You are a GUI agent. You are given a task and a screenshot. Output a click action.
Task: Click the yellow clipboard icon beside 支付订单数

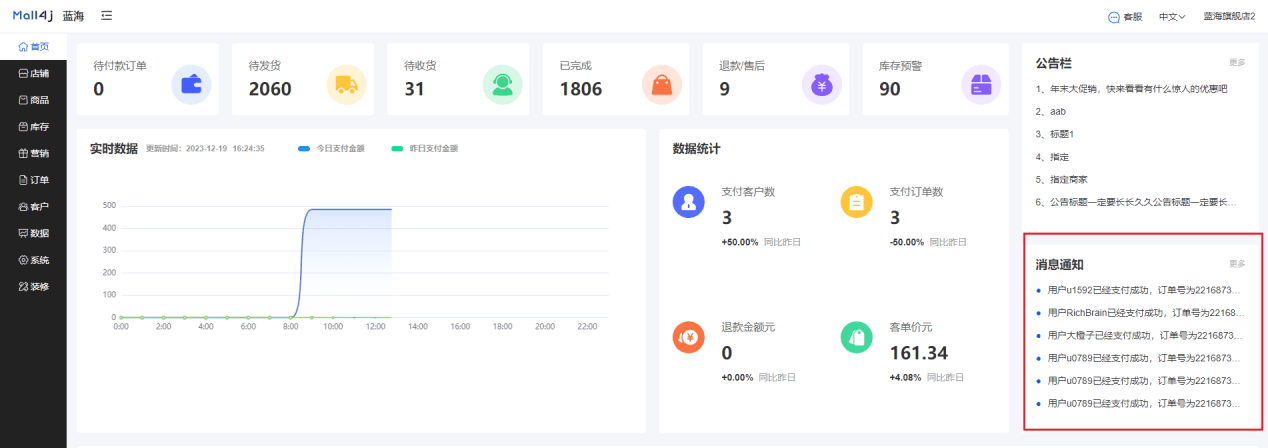pos(857,202)
